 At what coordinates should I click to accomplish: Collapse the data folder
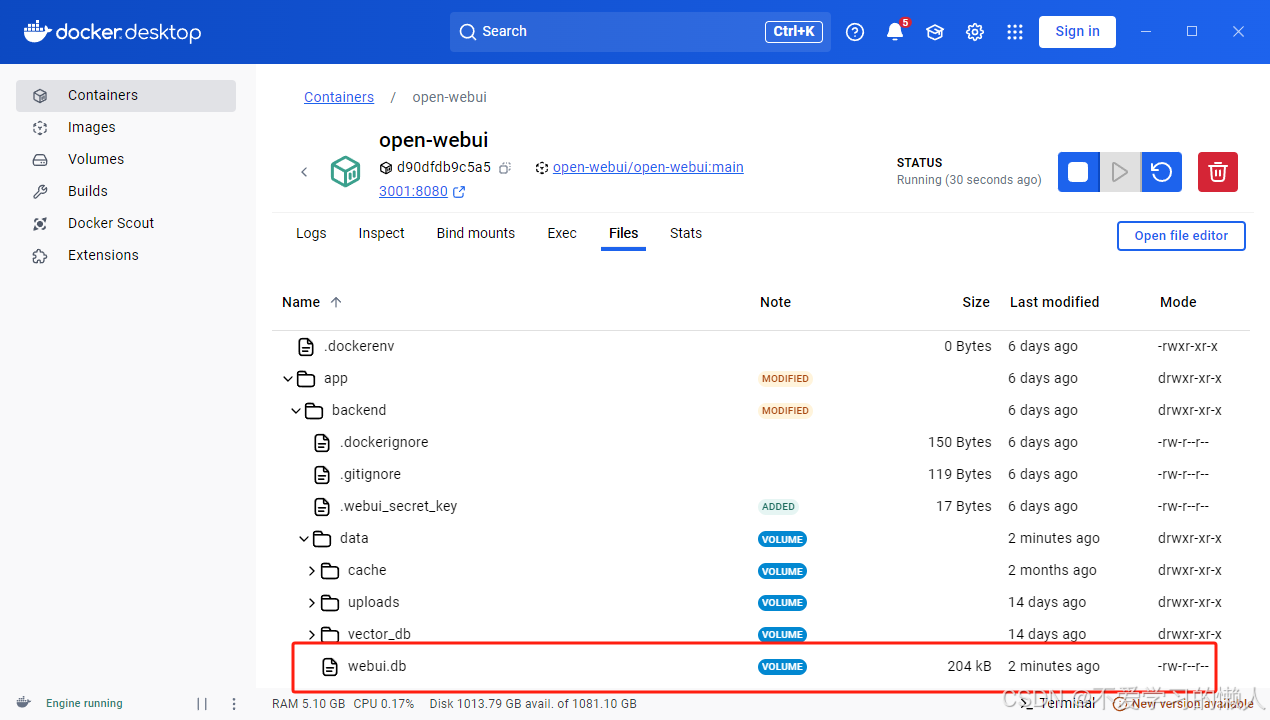[304, 539]
